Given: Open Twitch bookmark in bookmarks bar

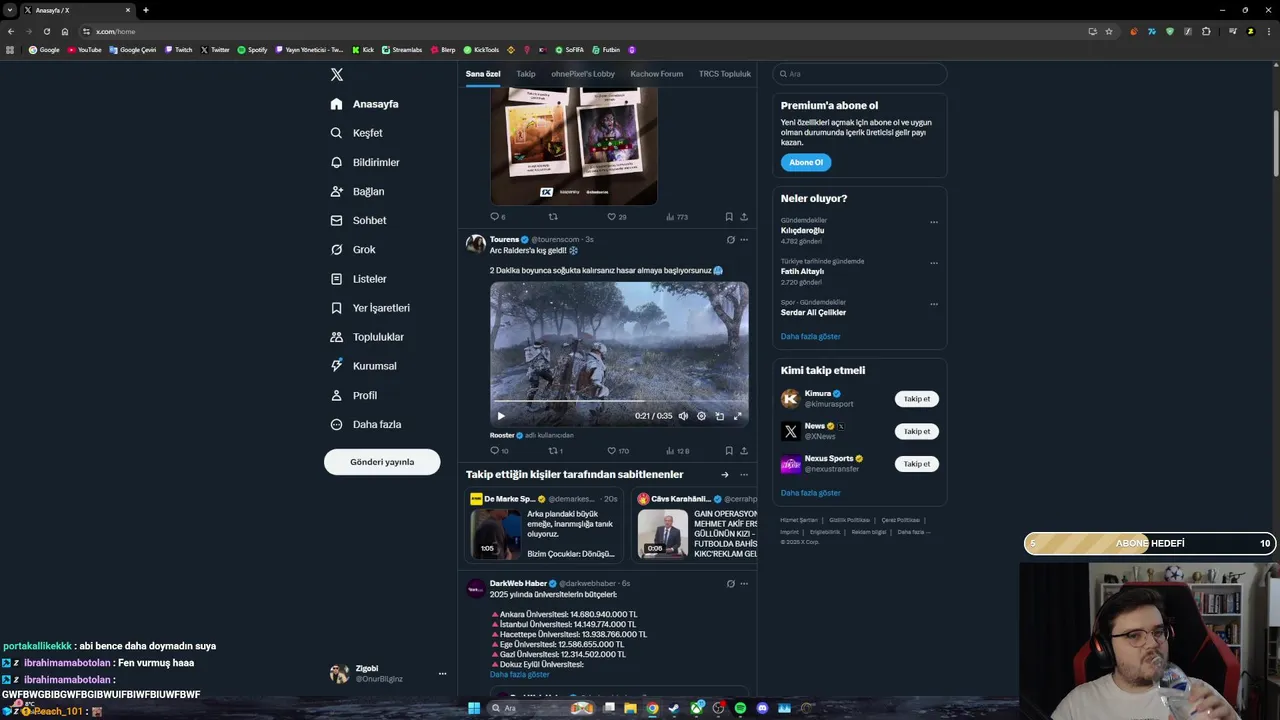Looking at the screenshot, I should click(x=178, y=49).
